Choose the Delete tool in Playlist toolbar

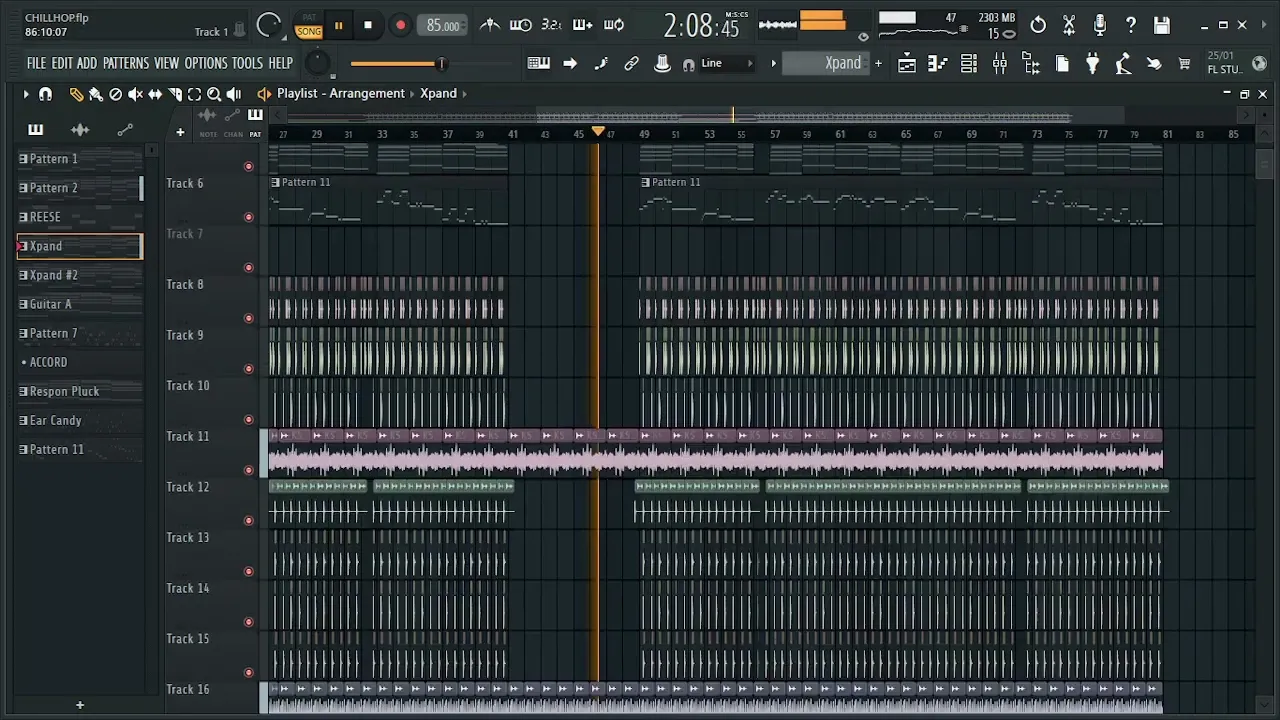click(x=116, y=94)
